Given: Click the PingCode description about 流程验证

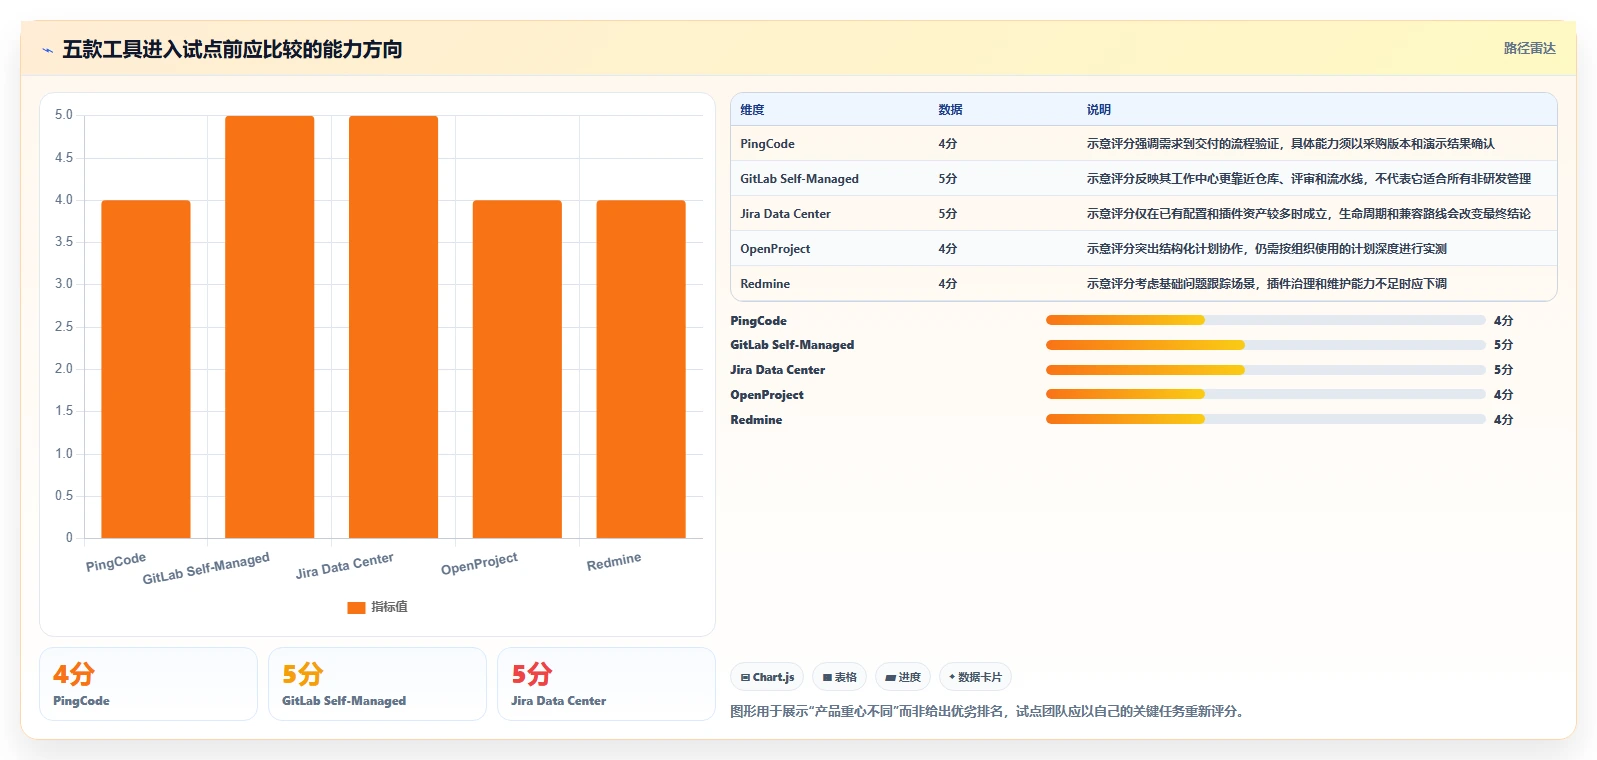Looking at the screenshot, I should (1291, 144).
